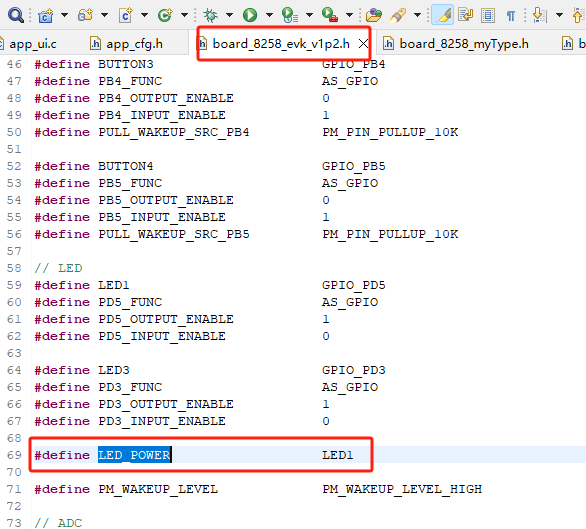
Task: Toggle Block Selection mode icon
Action: (x=488, y=15)
